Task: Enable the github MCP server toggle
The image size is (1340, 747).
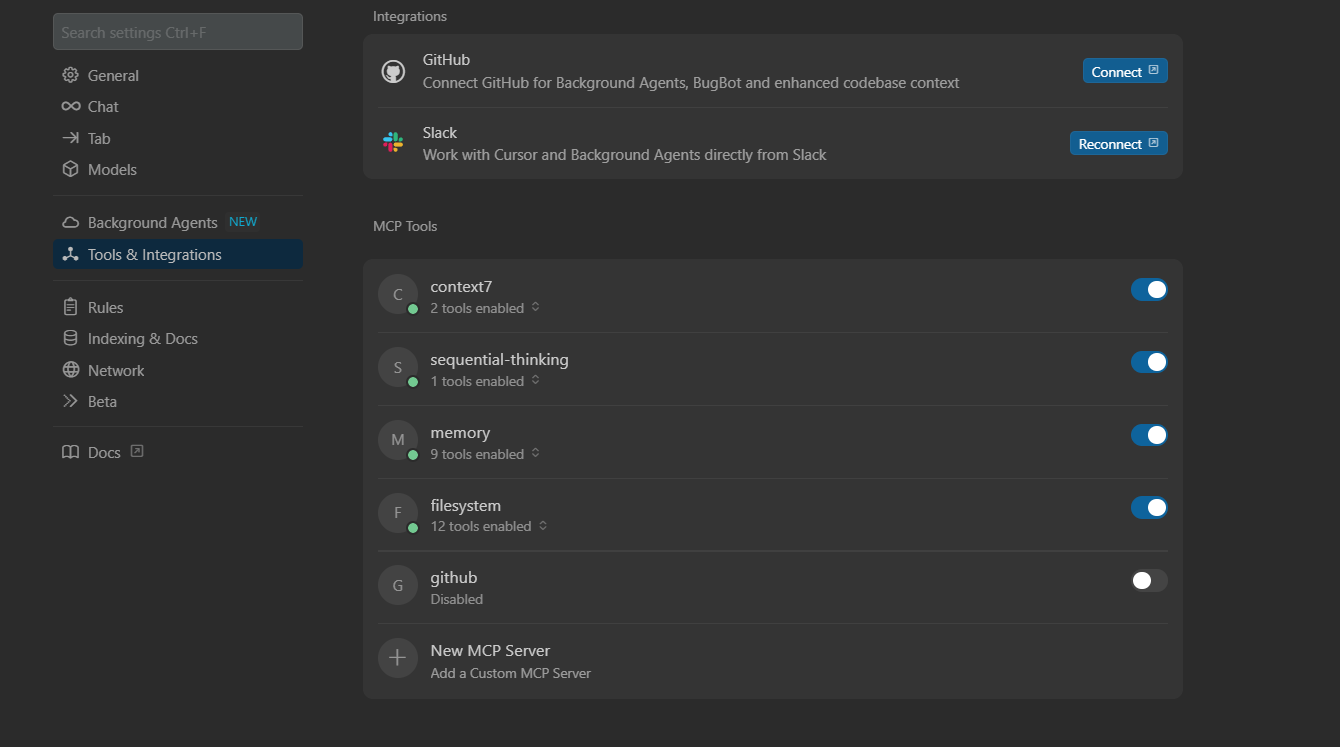Action: click(x=1149, y=580)
